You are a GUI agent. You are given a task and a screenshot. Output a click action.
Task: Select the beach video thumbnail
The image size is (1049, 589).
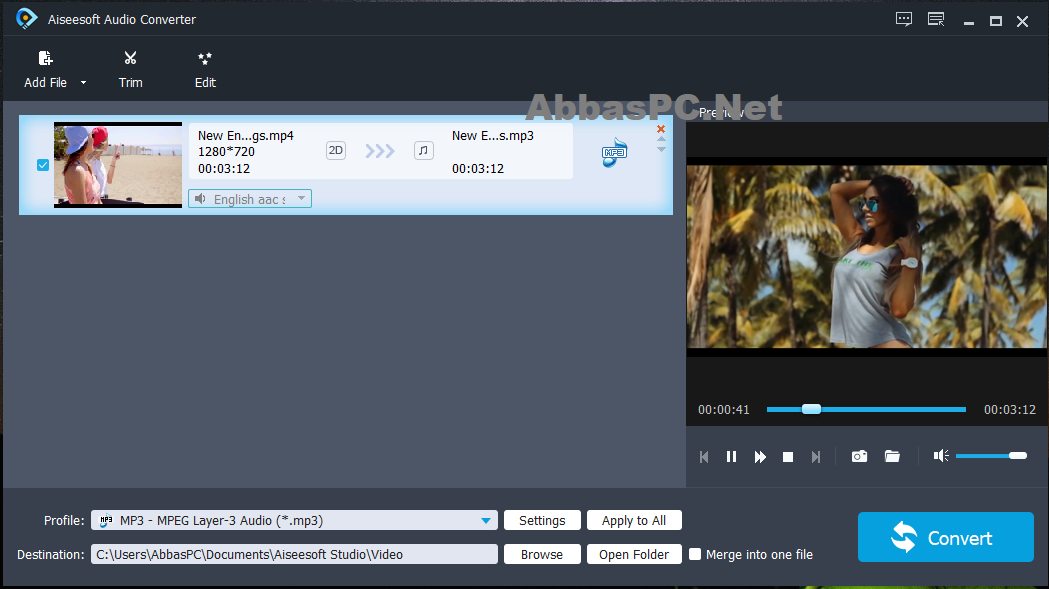(118, 165)
